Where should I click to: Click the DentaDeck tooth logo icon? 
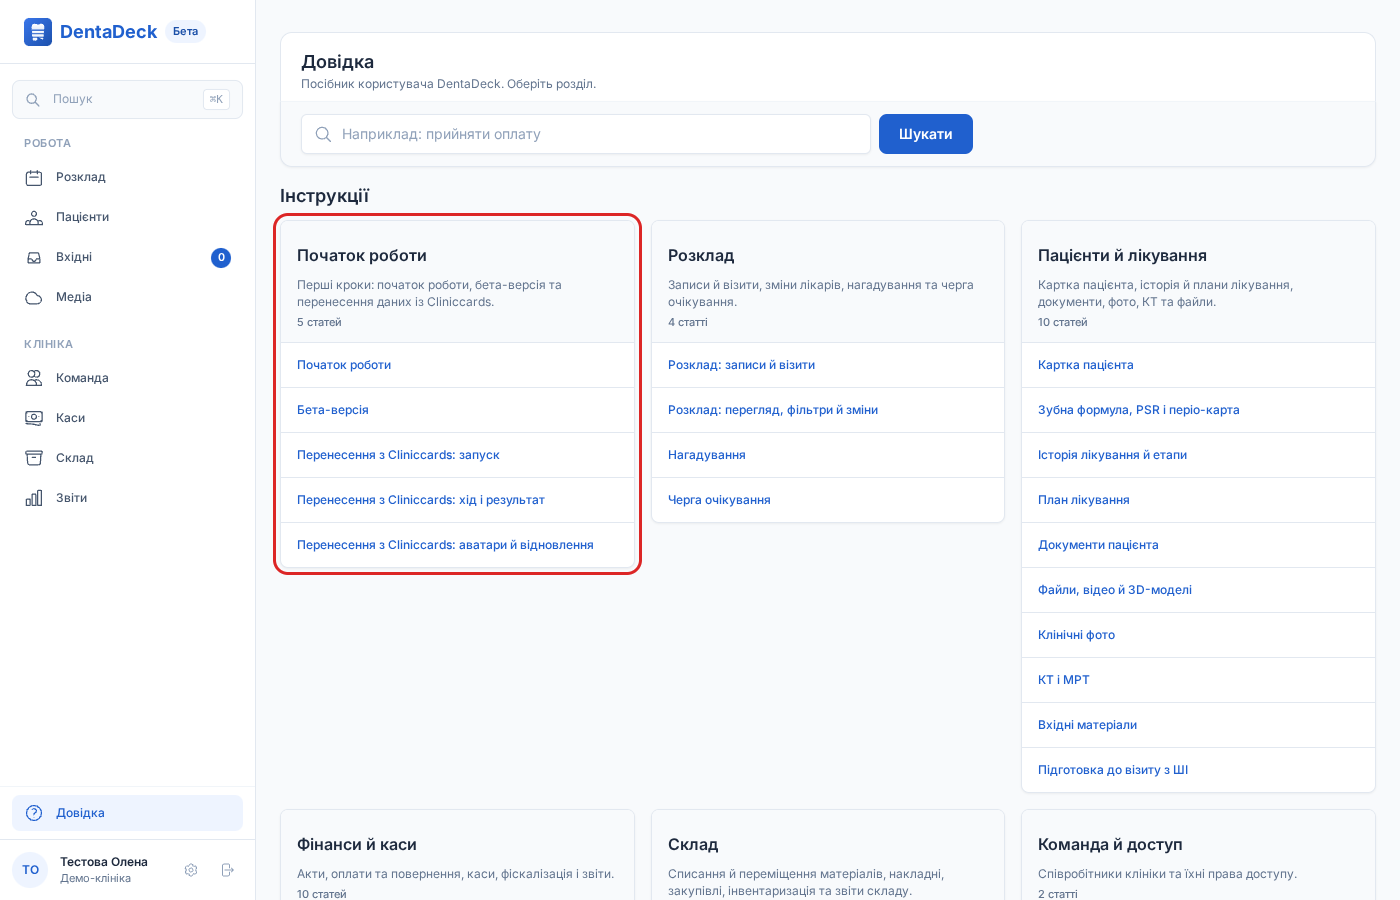point(38,32)
